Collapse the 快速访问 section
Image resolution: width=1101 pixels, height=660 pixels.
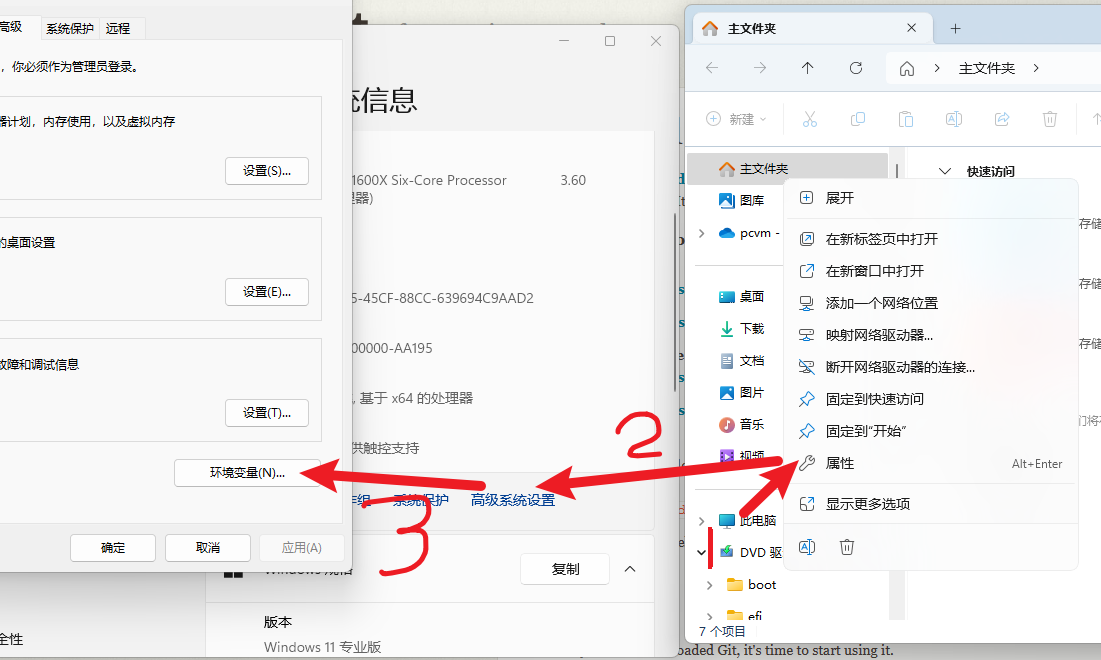pos(945,171)
